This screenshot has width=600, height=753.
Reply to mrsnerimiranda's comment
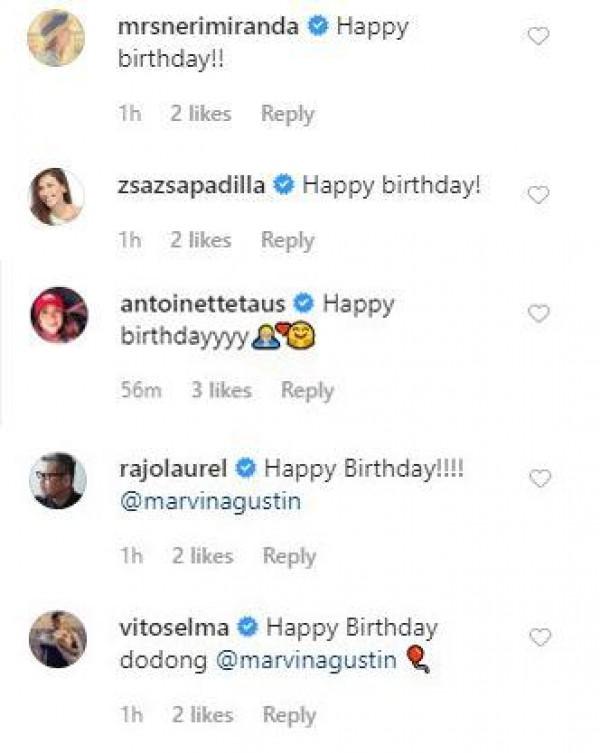tap(287, 115)
